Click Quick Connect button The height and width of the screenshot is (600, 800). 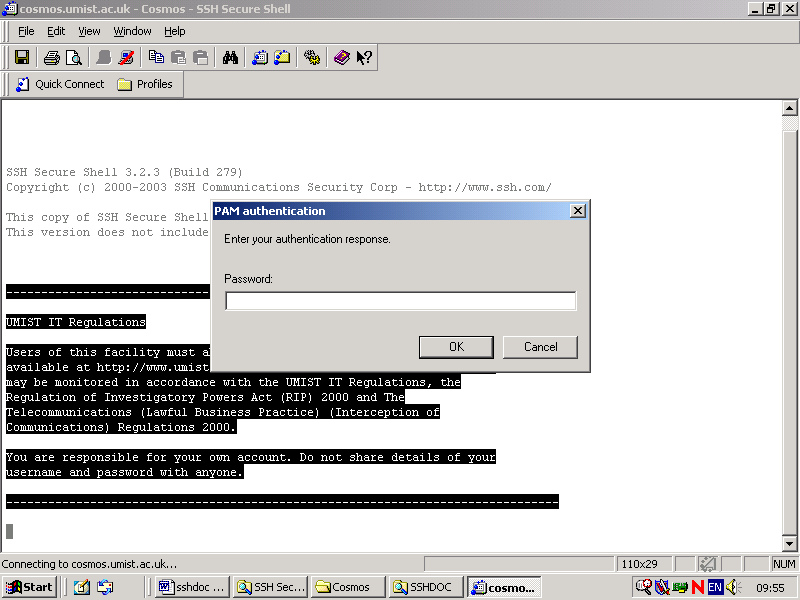(x=60, y=84)
